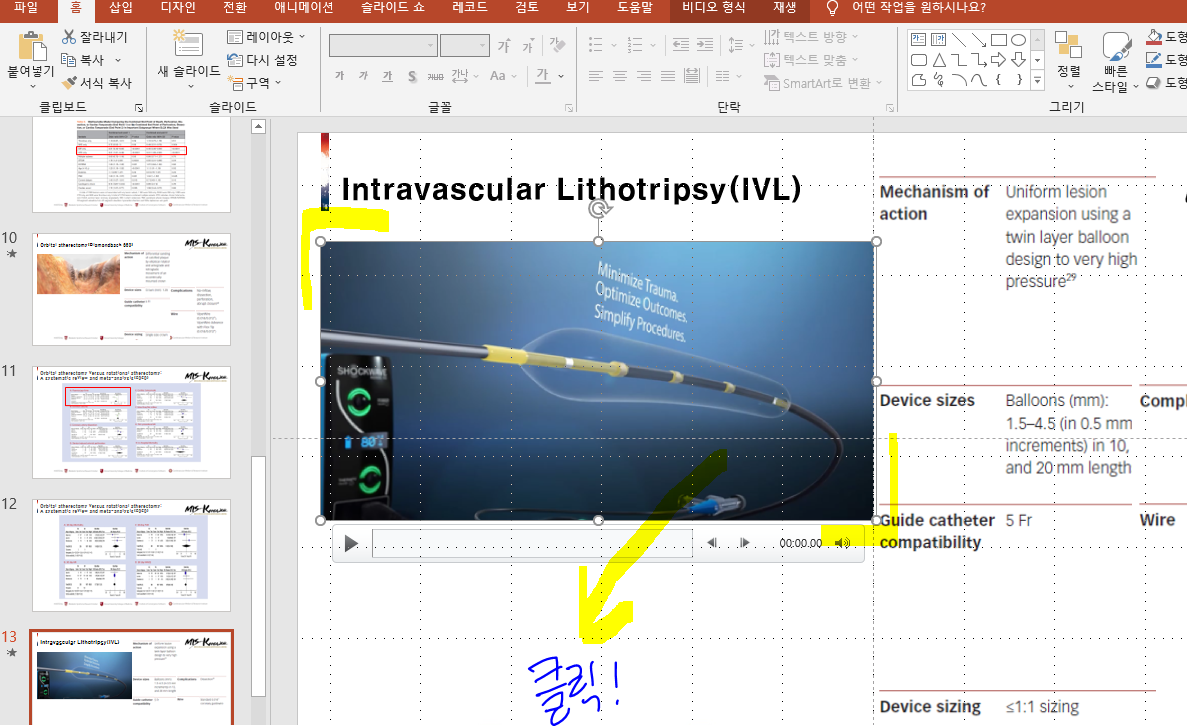1187x726 pixels.
Task: Click the shape fill paint bucket
Action: click(1154, 36)
